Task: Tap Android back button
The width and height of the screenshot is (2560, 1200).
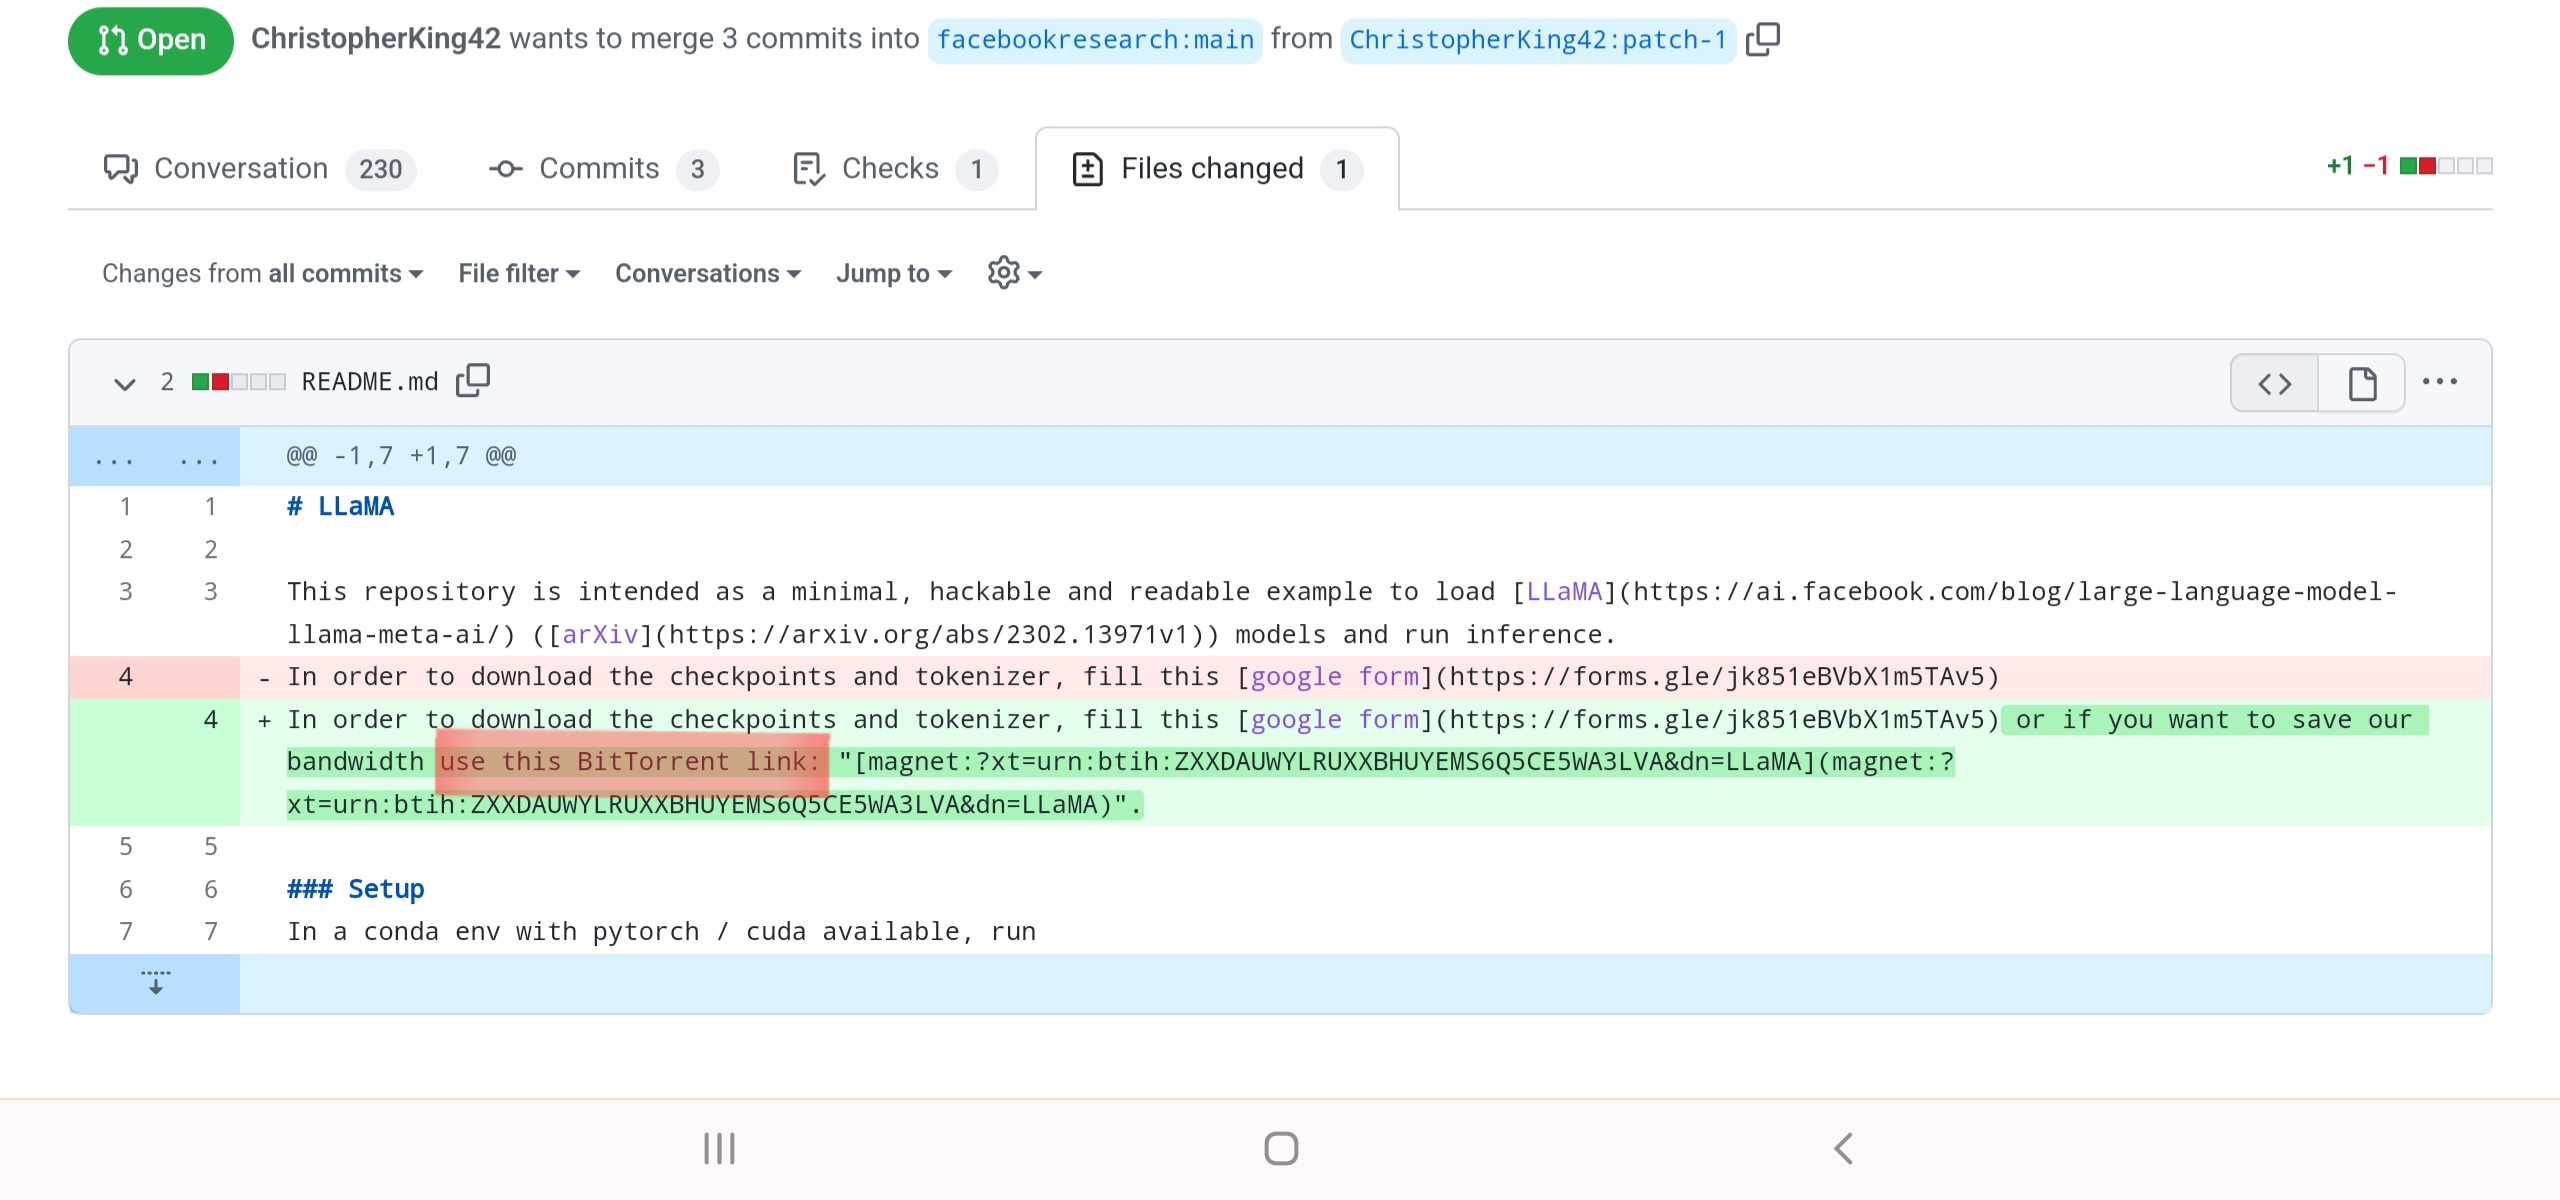Action: (1843, 1148)
